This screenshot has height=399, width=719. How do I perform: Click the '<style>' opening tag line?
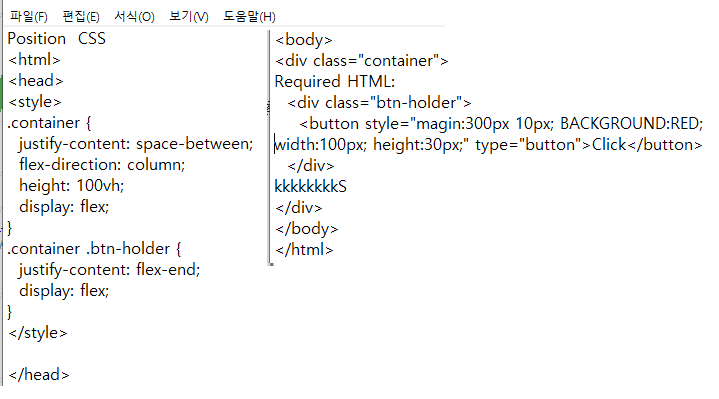35,102
